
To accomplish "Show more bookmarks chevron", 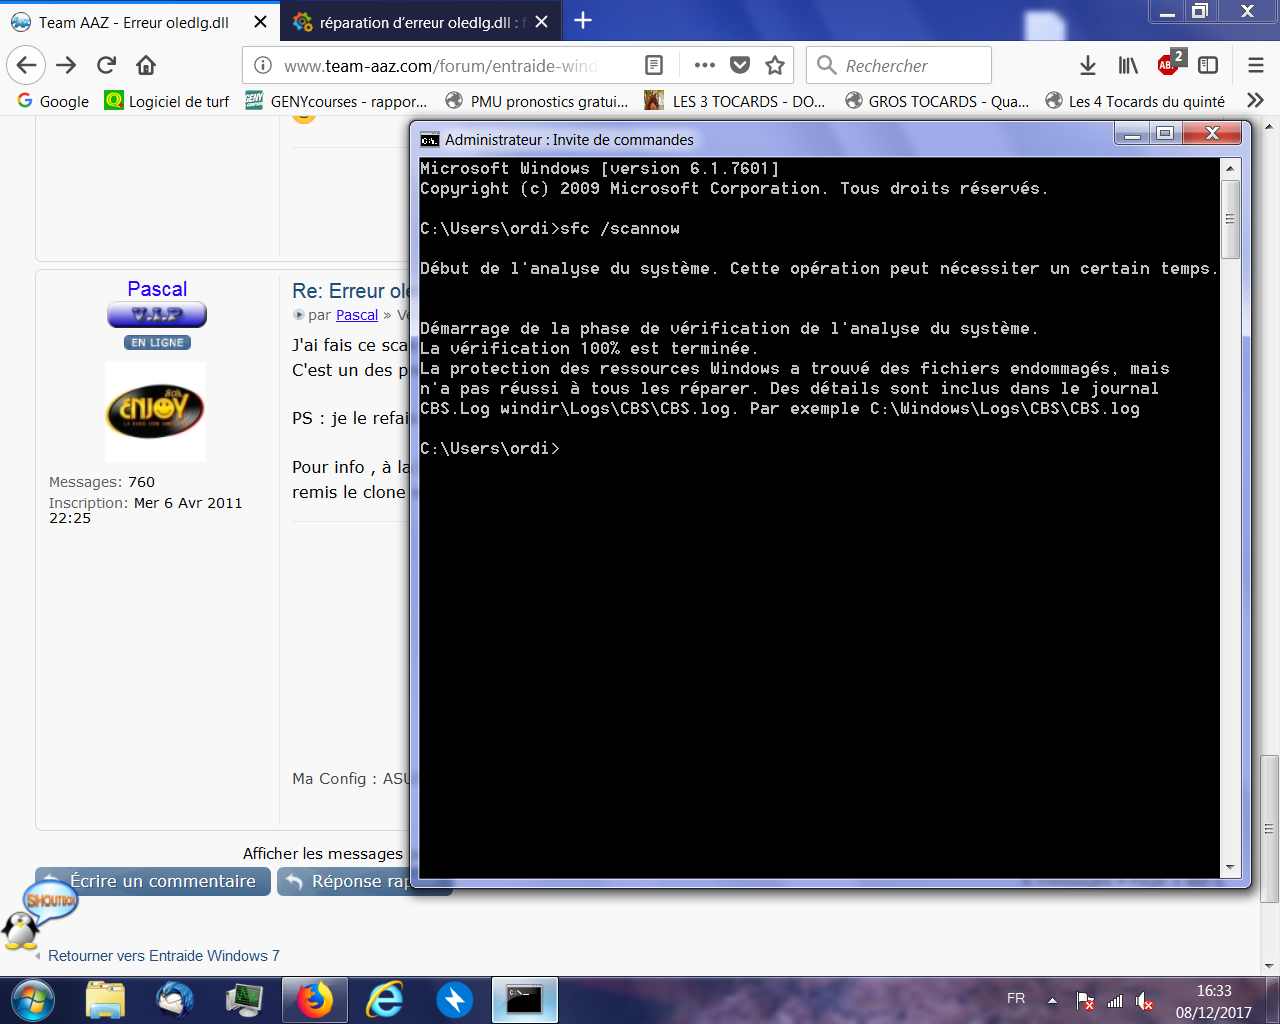I will click(x=1256, y=101).
